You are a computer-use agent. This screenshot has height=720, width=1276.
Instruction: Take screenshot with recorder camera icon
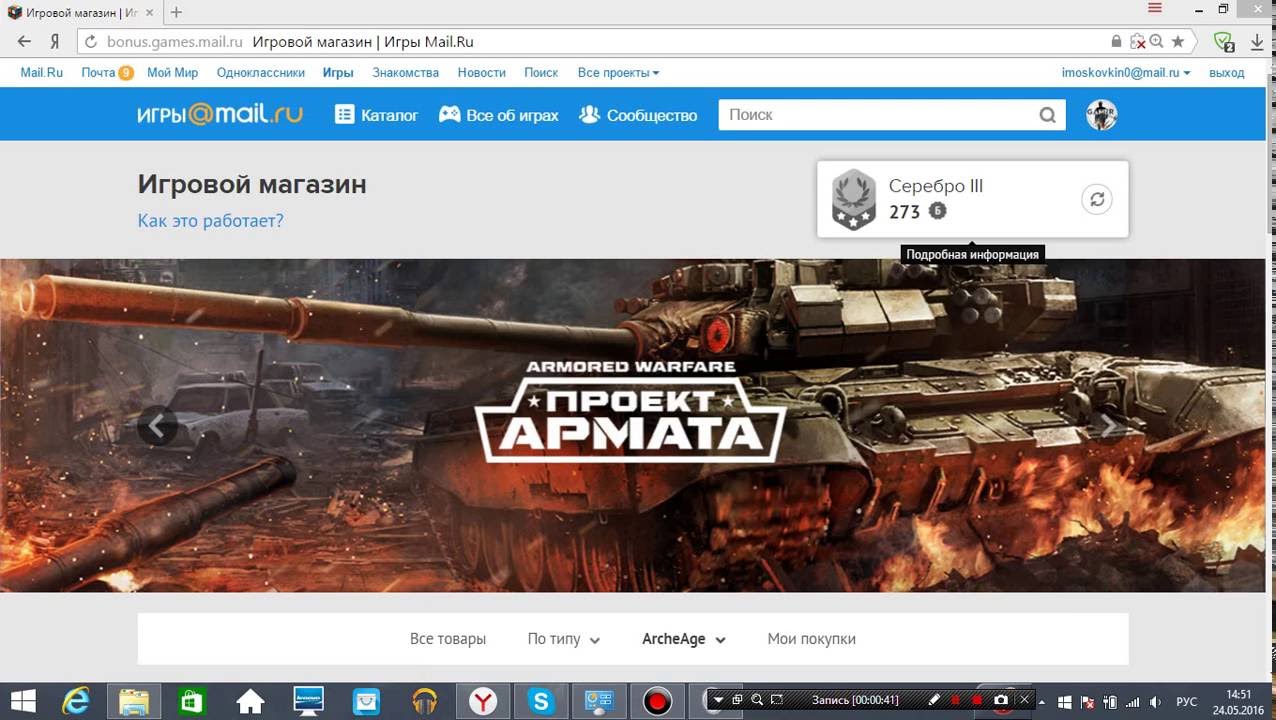(1001, 700)
